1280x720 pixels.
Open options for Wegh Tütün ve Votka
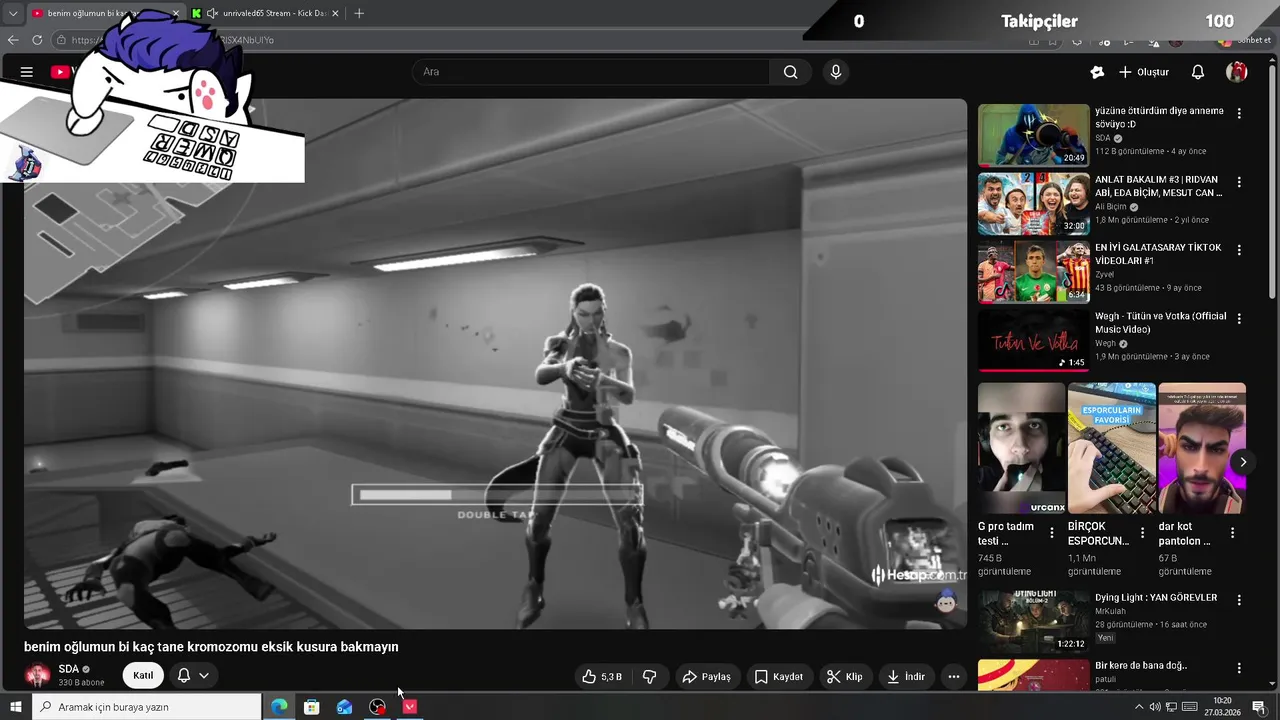tap(1239, 319)
